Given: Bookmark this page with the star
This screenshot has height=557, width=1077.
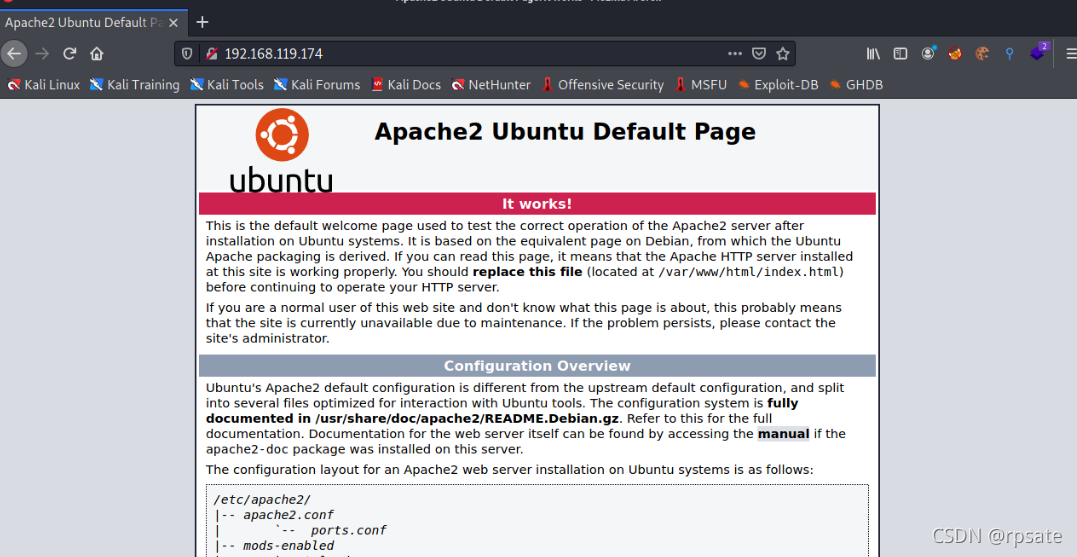Looking at the screenshot, I should pyautogui.click(x=782, y=54).
